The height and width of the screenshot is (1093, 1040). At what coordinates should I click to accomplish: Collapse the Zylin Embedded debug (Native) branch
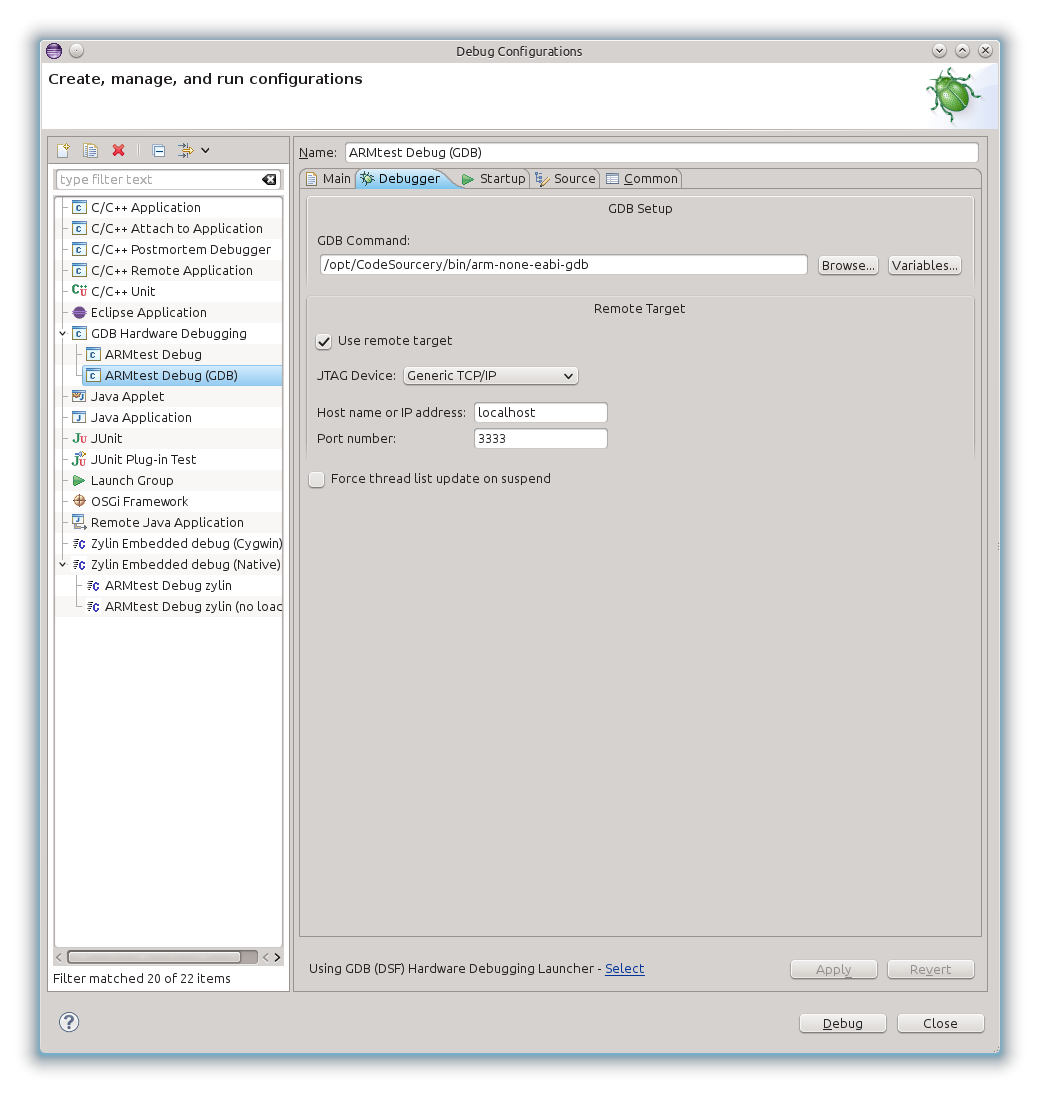(62, 564)
